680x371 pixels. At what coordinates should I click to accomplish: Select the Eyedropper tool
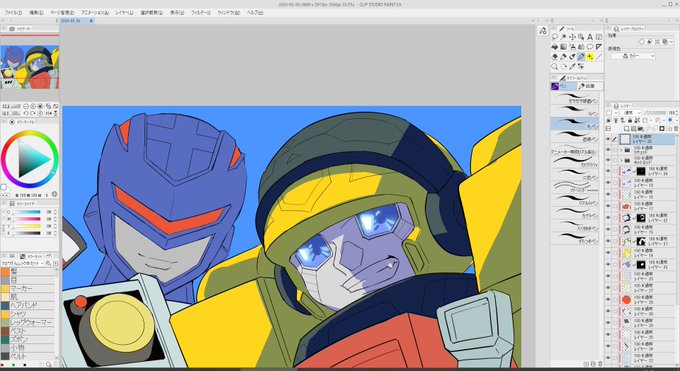[572, 66]
